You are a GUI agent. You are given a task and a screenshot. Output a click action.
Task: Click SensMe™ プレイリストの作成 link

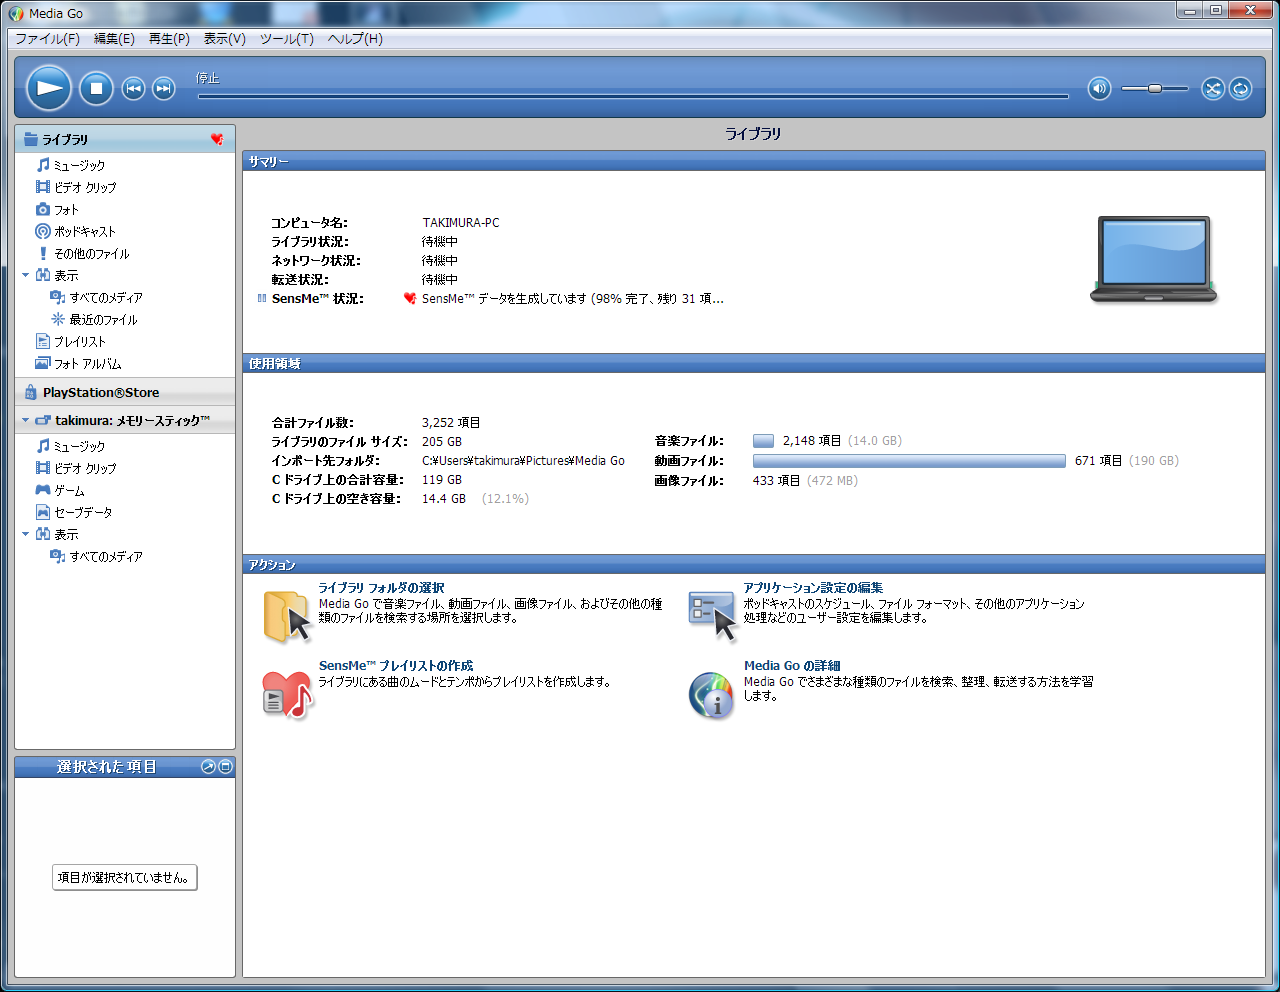[x=396, y=666]
